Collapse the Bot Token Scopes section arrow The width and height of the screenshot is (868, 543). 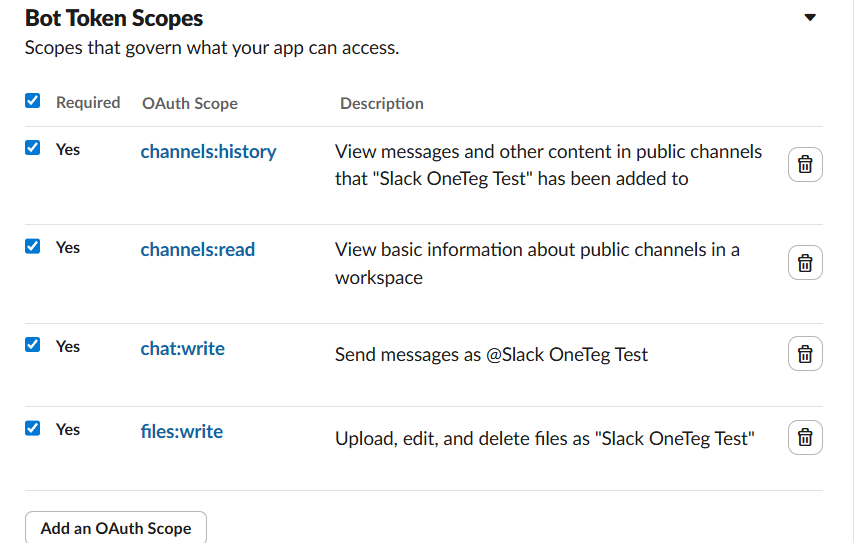(x=810, y=17)
